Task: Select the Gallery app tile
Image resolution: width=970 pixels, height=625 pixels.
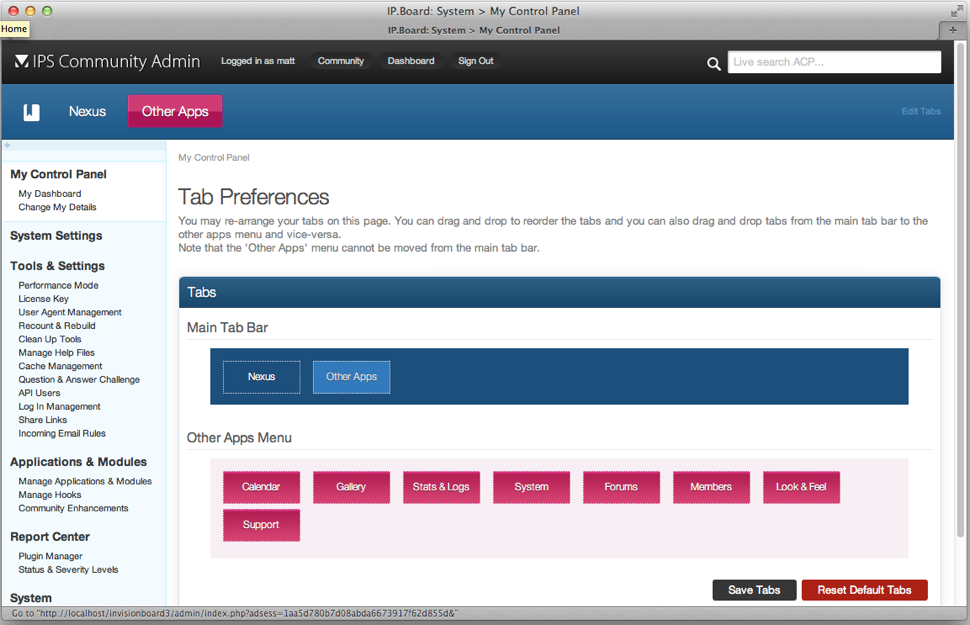Action: [x=351, y=487]
